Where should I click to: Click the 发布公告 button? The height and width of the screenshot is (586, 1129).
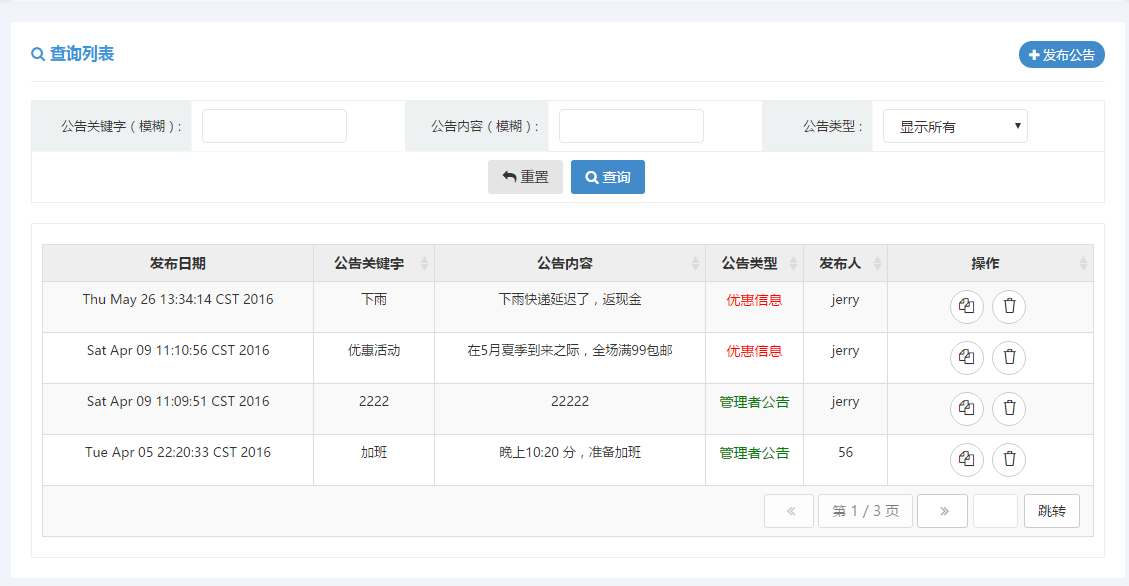1061,55
